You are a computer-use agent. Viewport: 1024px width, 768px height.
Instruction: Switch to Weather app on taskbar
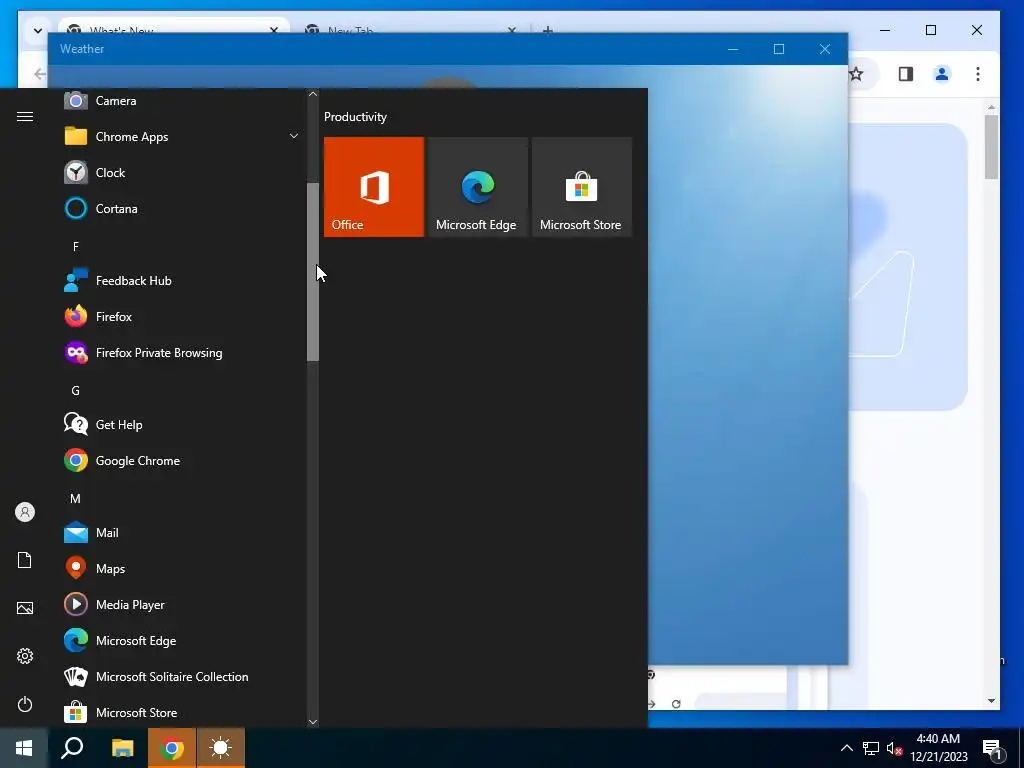[221, 748]
